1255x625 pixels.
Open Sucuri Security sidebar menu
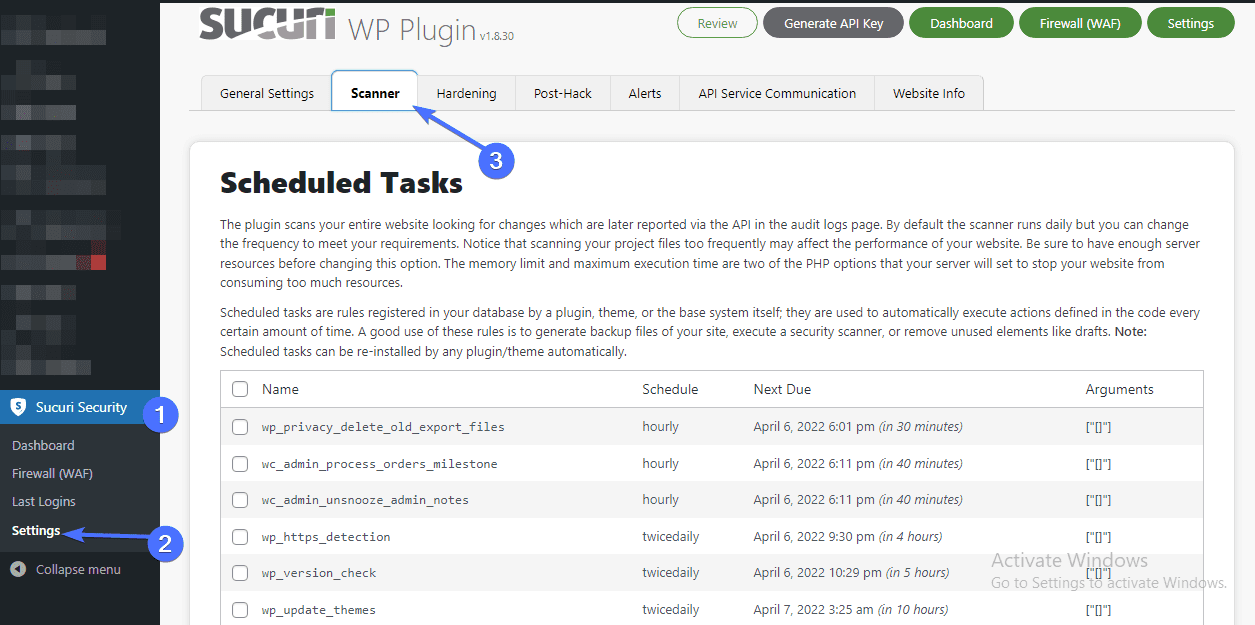tap(80, 407)
